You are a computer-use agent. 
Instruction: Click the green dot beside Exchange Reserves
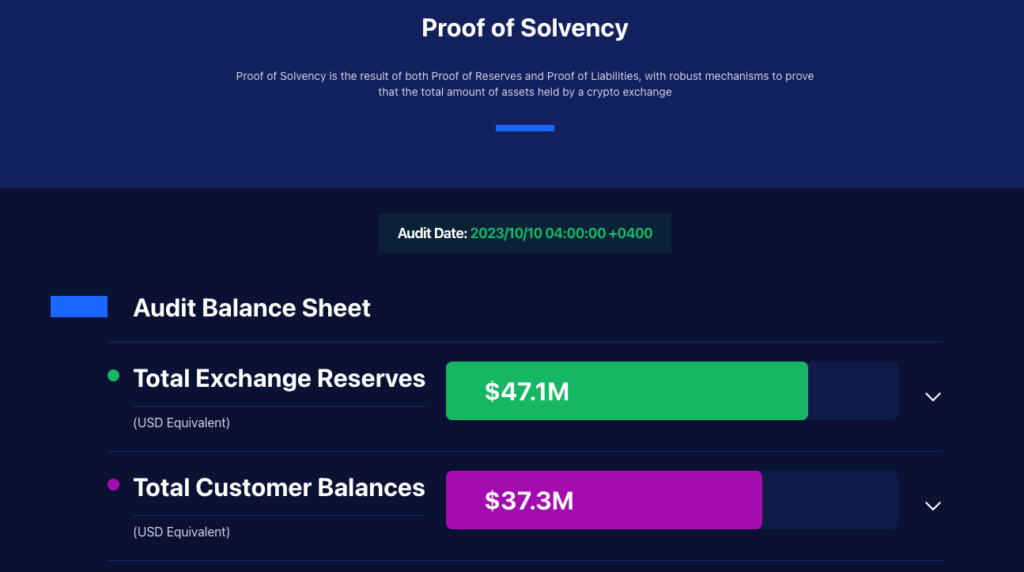[x=113, y=376]
